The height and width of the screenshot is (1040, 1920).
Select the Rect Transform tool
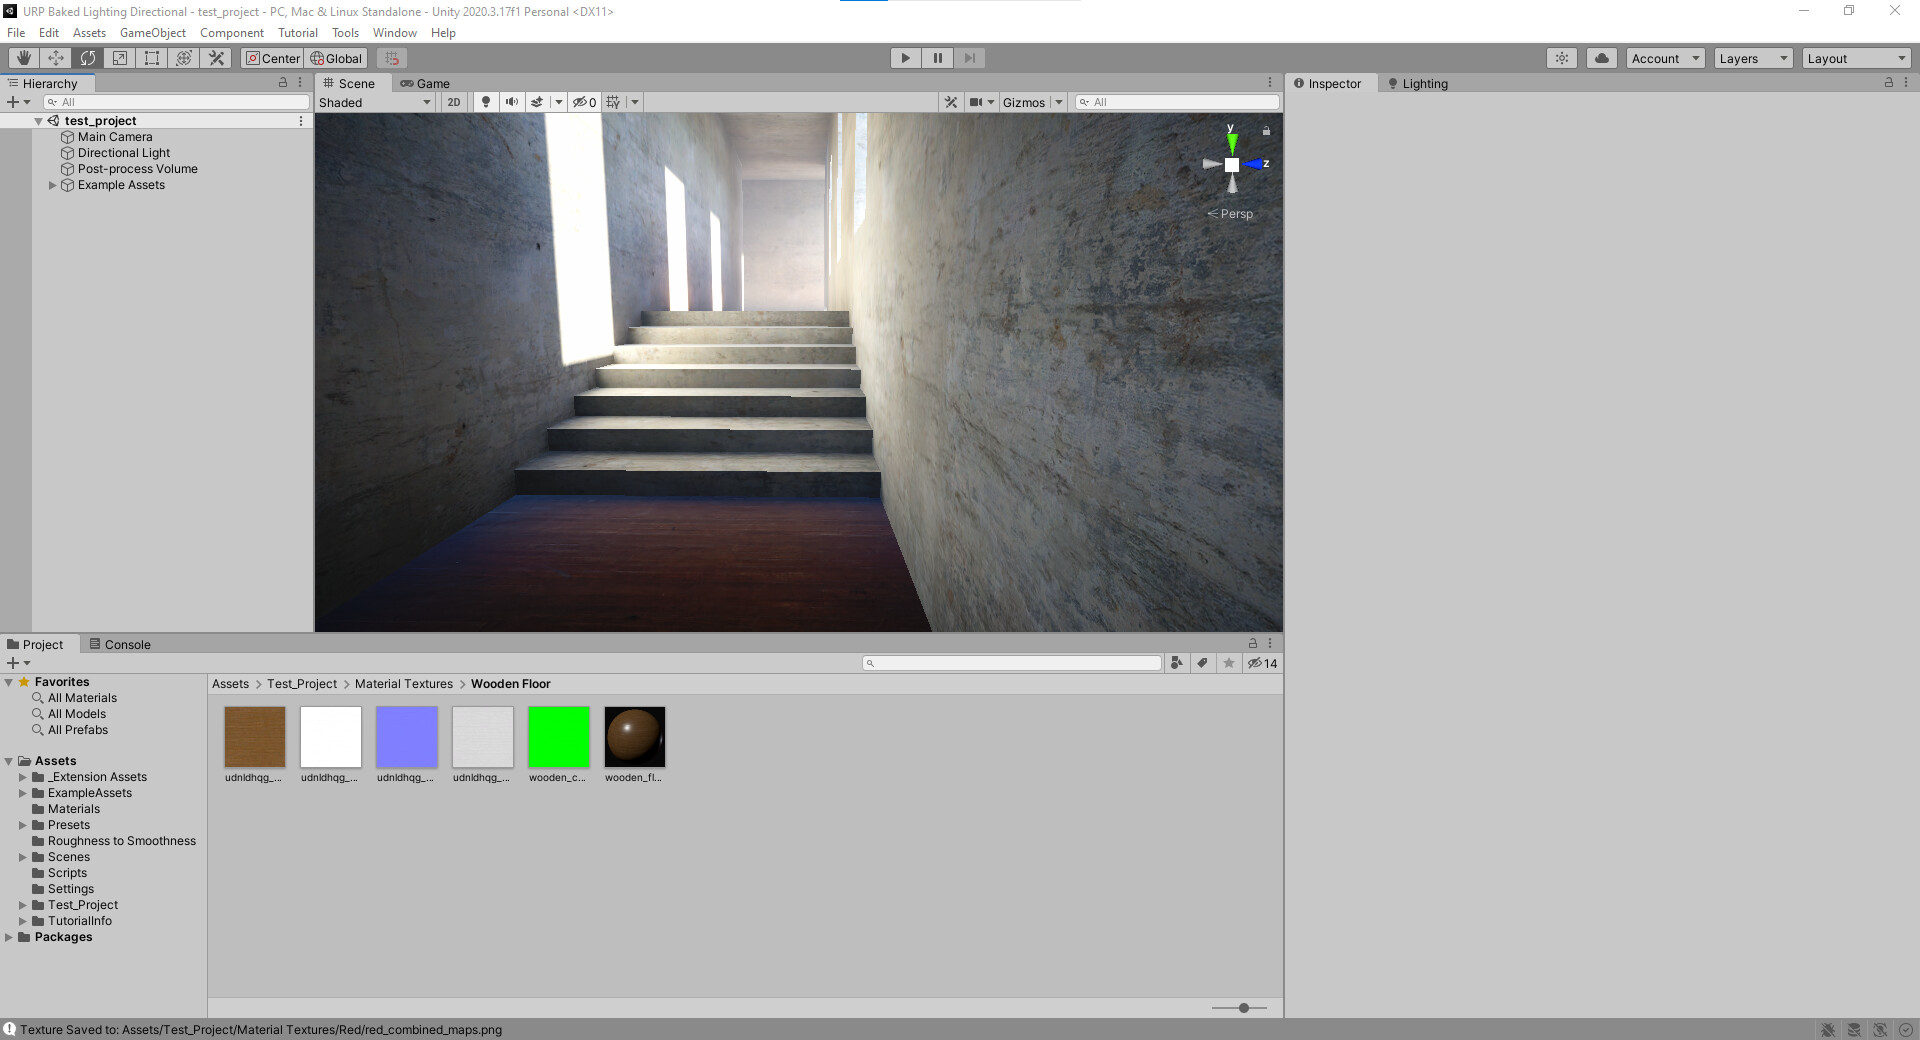click(152, 58)
